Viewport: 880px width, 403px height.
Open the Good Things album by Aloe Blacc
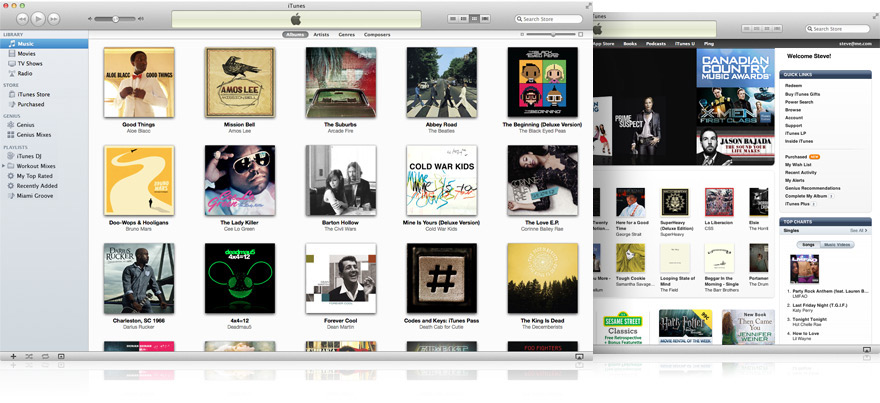[139, 82]
